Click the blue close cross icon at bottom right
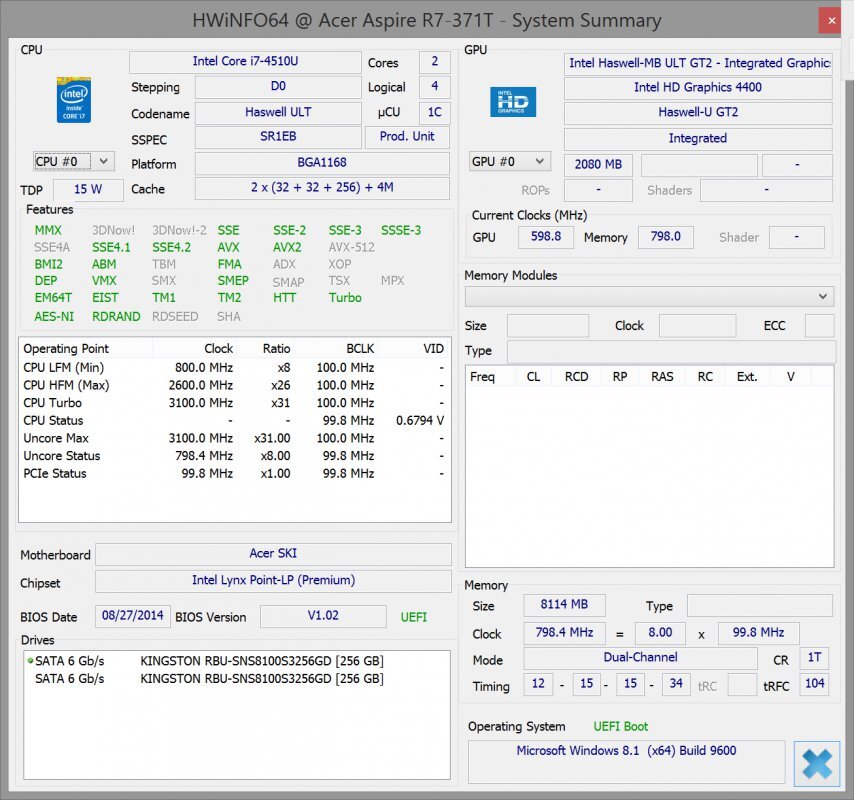Screen dimensions: 854x800 pyautogui.click(x=817, y=763)
